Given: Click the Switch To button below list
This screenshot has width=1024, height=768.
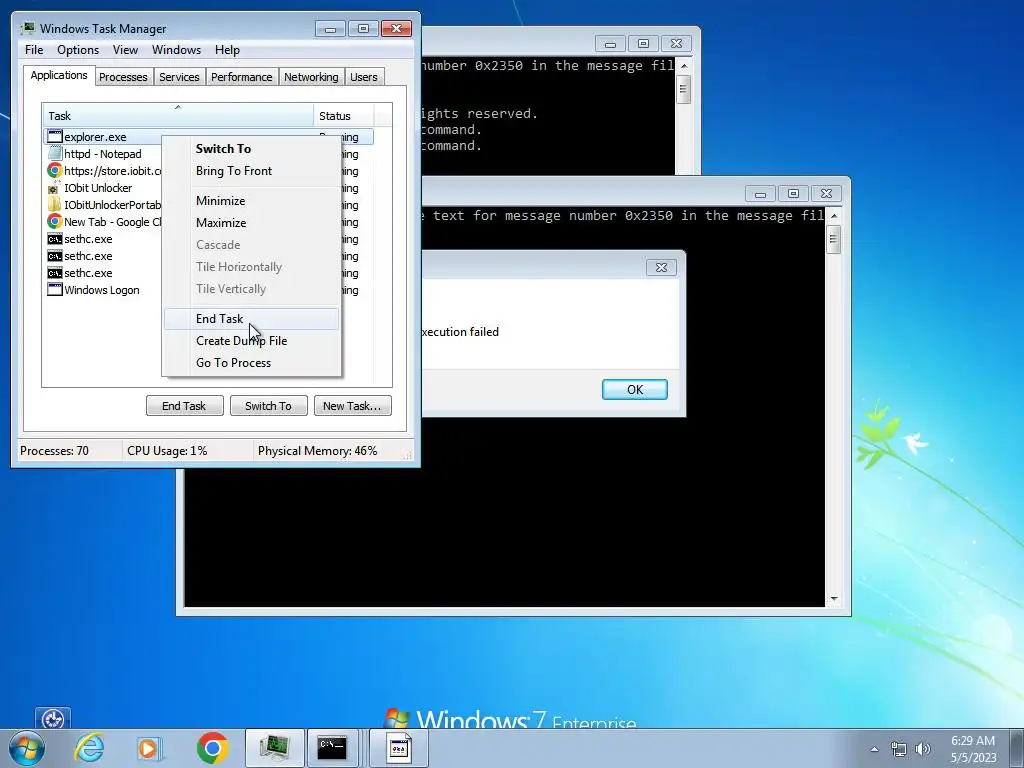Looking at the screenshot, I should [268, 406].
